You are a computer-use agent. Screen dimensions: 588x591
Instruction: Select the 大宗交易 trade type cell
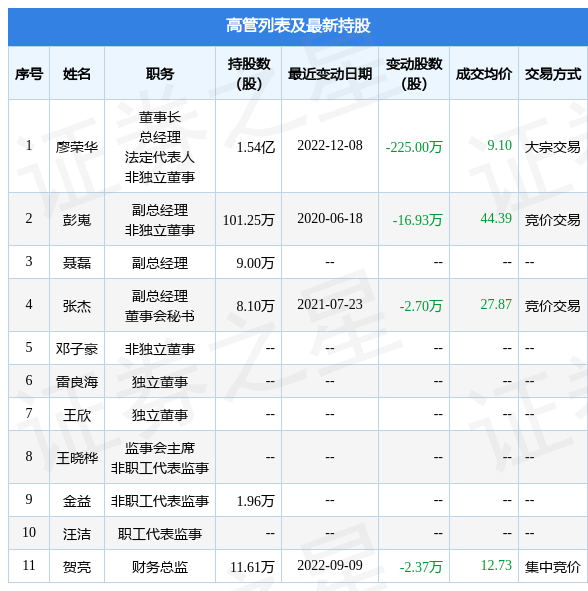coord(553,147)
